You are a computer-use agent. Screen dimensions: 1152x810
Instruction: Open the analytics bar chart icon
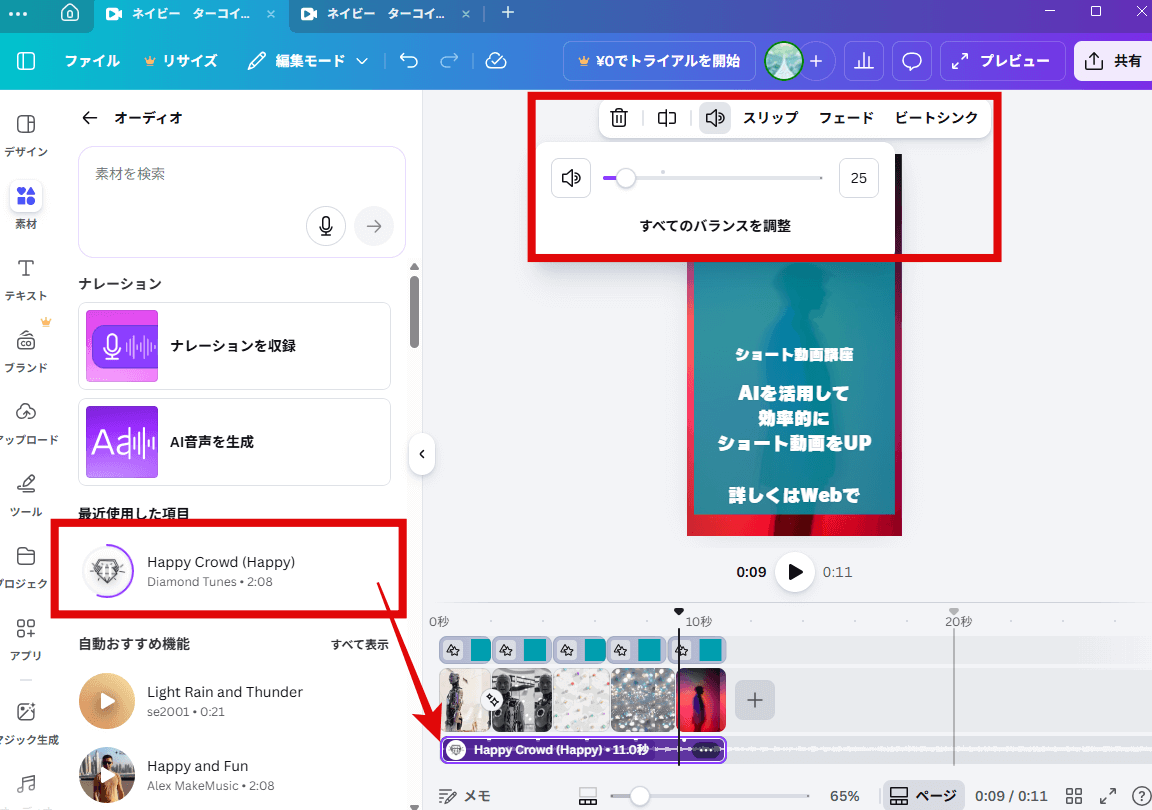[863, 61]
